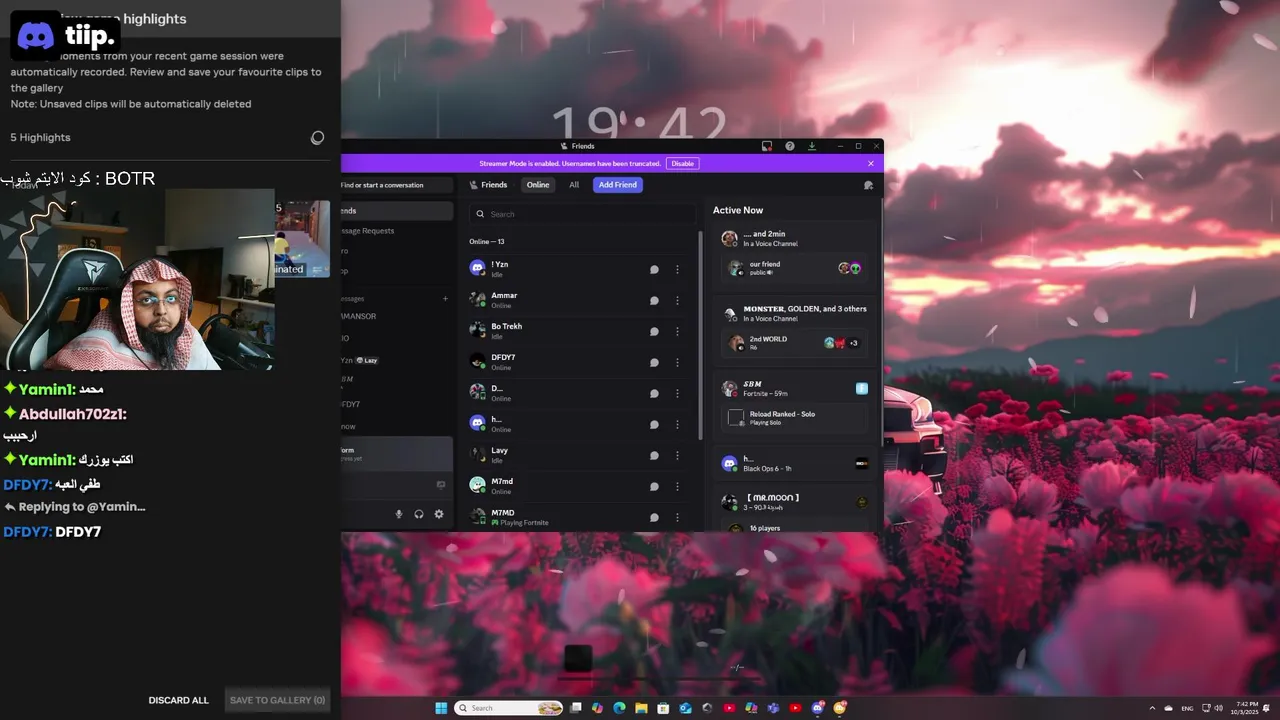This screenshot has width=1280, height=720.
Task: Open more options for Lavy
Action: click(x=677, y=455)
